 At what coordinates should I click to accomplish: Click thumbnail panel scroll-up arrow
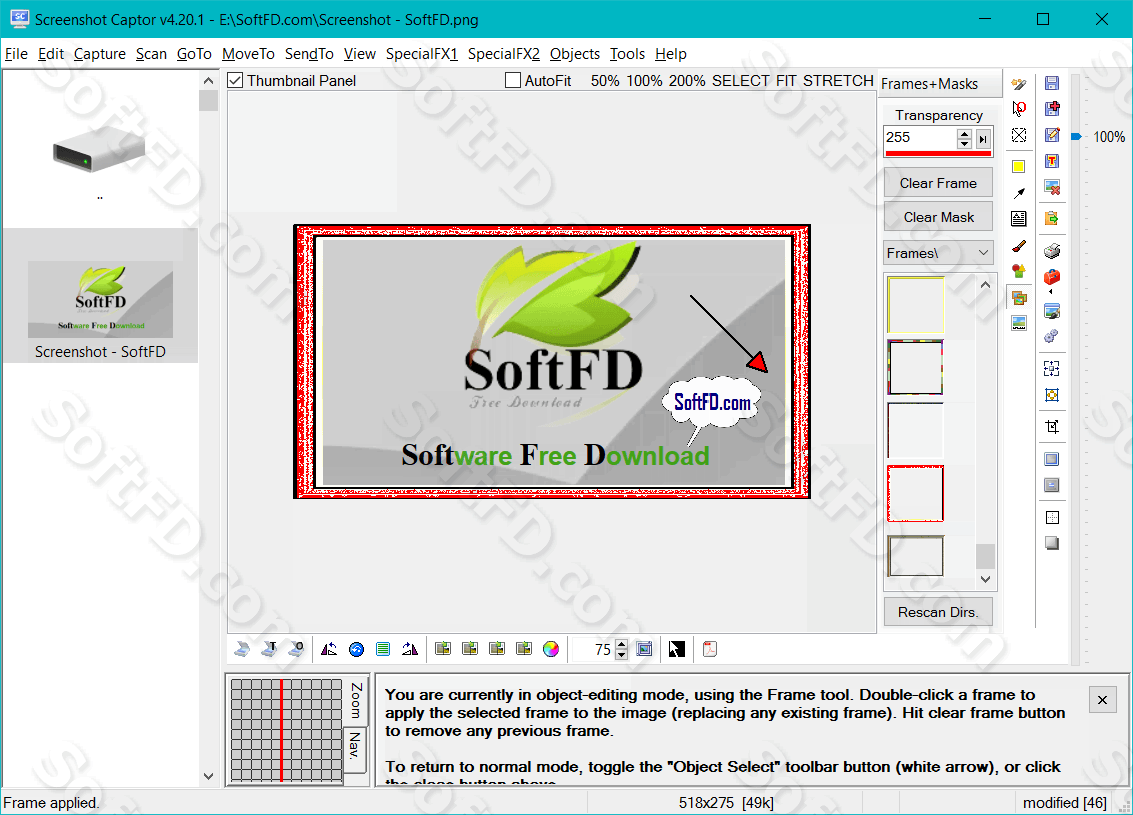(x=208, y=81)
